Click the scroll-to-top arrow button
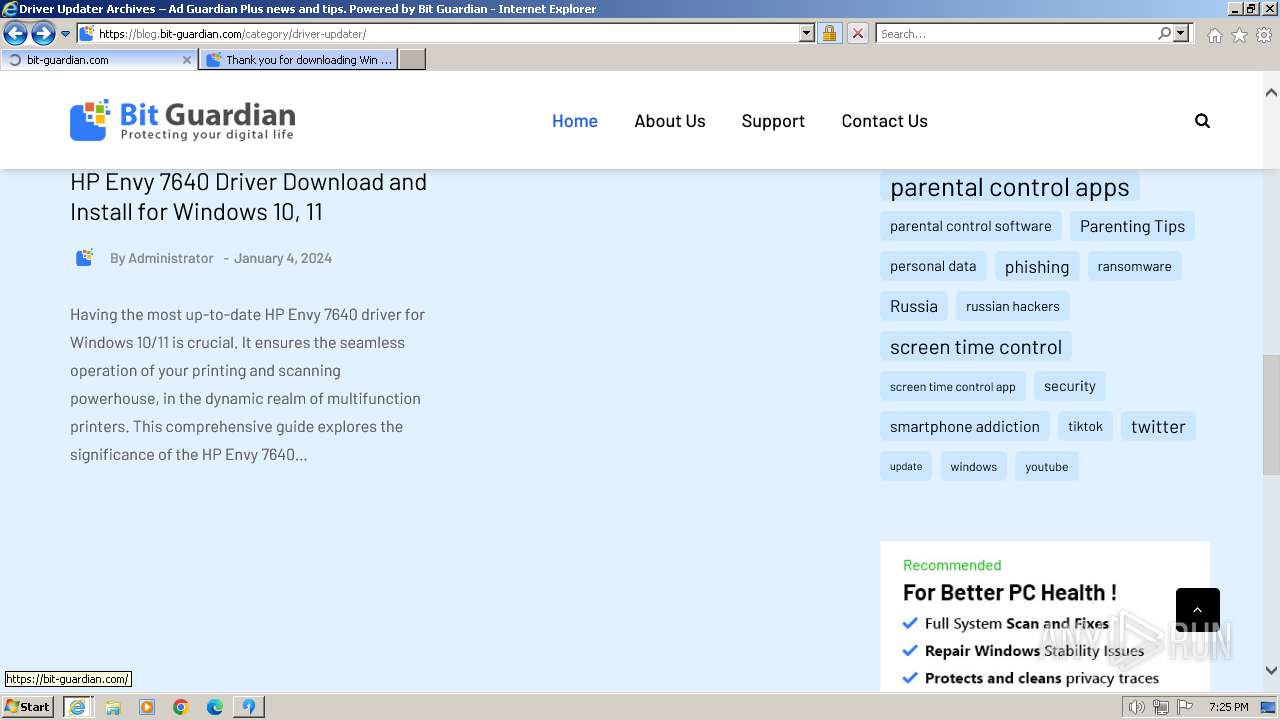 click(x=1197, y=610)
